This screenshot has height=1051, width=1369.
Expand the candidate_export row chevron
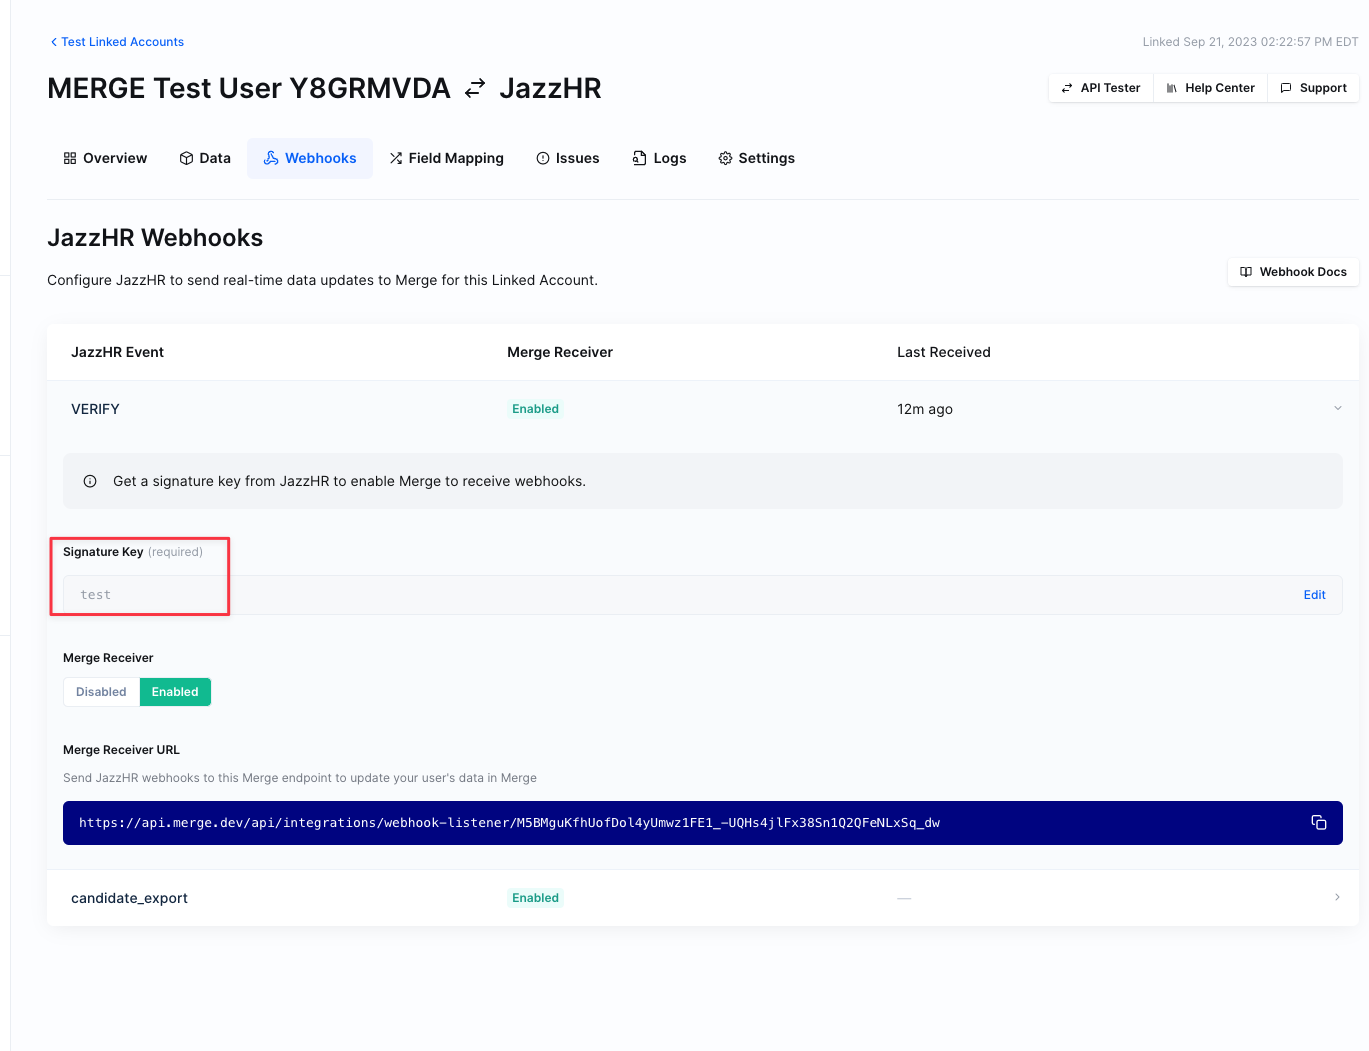pyautogui.click(x=1337, y=897)
